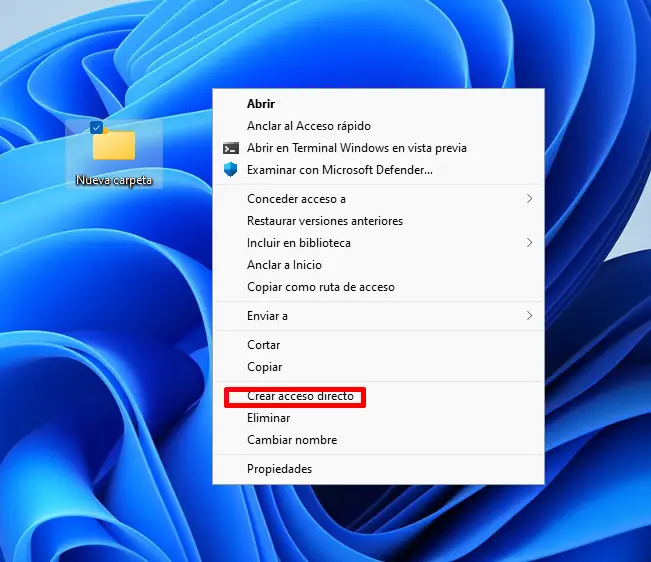Click the Nueva carpeta folder name label
The width and height of the screenshot is (651, 562).
pyautogui.click(x=114, y=180)
